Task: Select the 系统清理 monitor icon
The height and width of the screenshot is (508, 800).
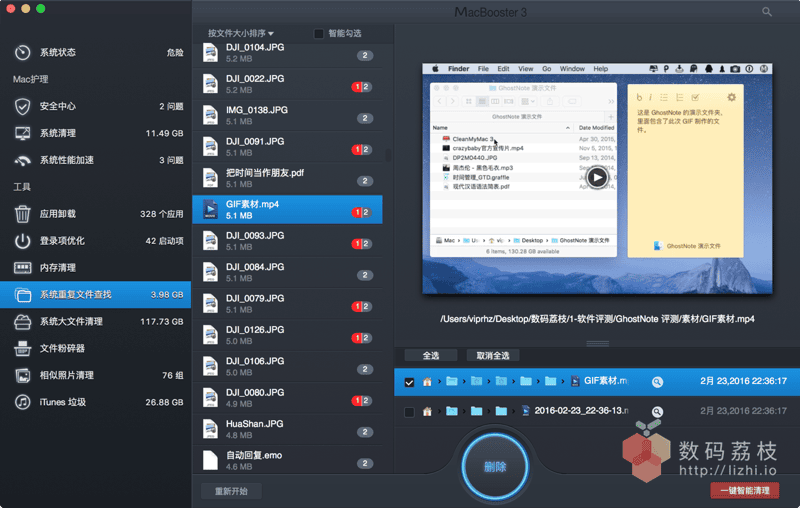Action: (x=22, y=133)
